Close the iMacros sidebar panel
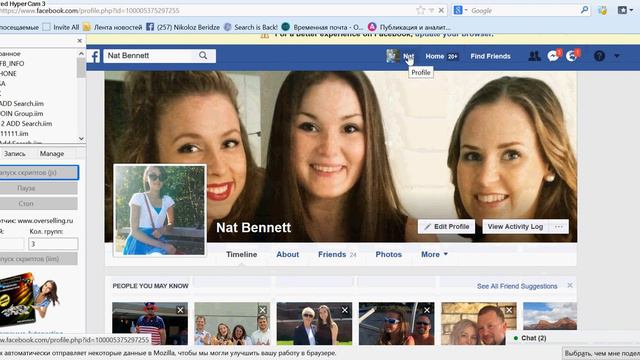The width and height of the screenshot is (640, 360). click(80, 41)
